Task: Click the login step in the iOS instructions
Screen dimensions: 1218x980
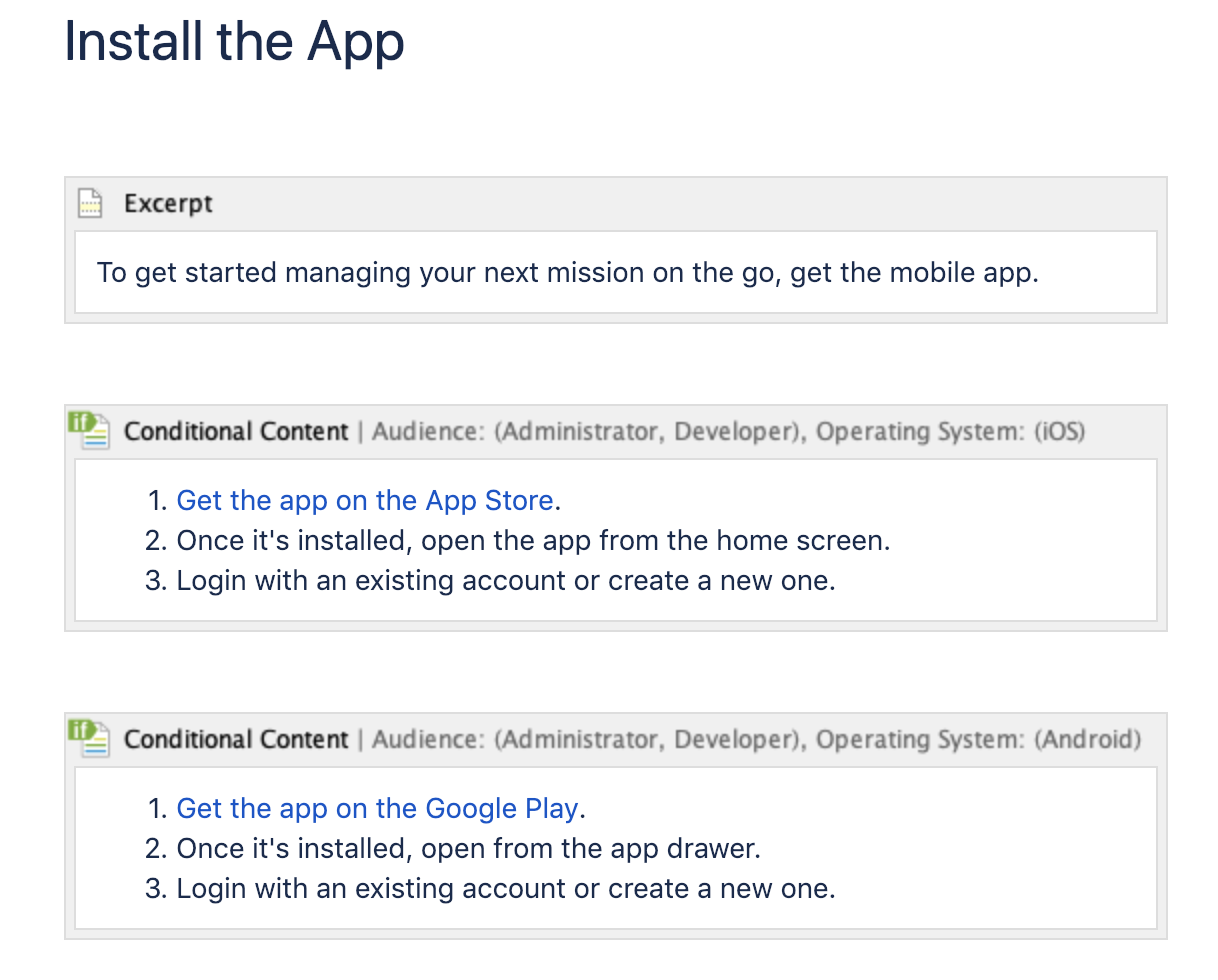Action: [x=505, y=581]
